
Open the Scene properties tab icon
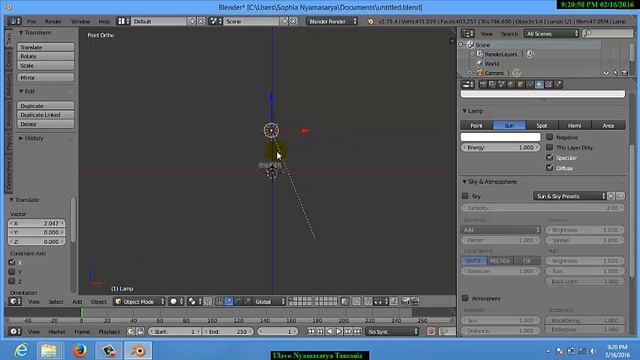pos(502,84)
